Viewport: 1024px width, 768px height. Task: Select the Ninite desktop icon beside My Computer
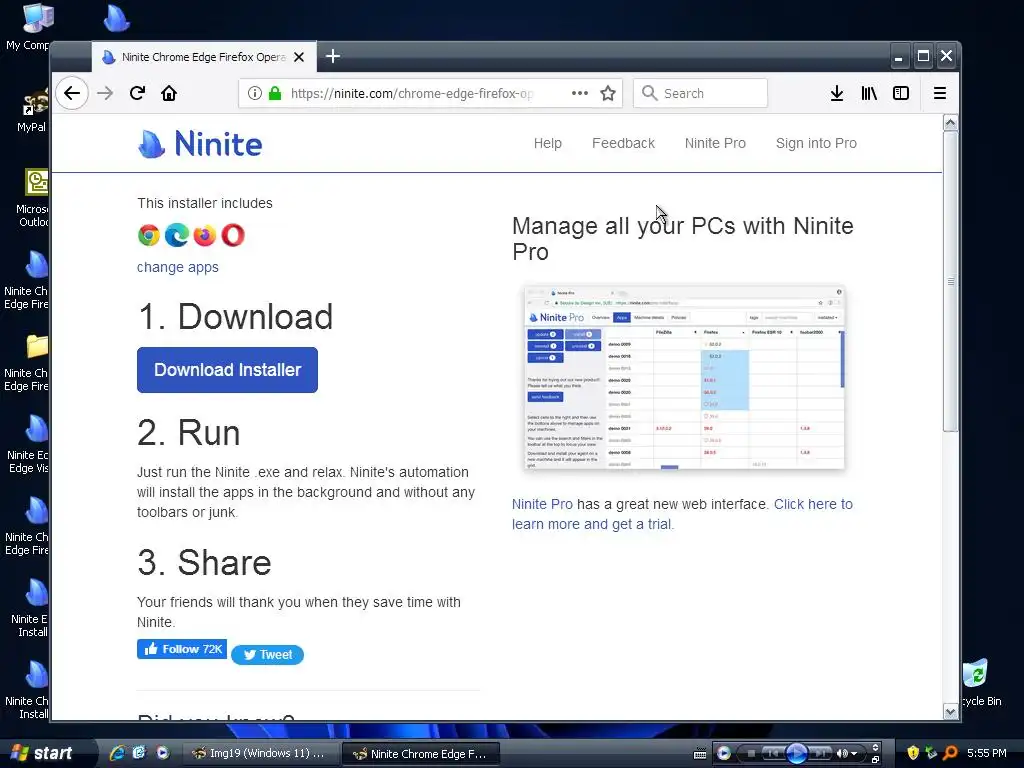(x=117, y=18)
